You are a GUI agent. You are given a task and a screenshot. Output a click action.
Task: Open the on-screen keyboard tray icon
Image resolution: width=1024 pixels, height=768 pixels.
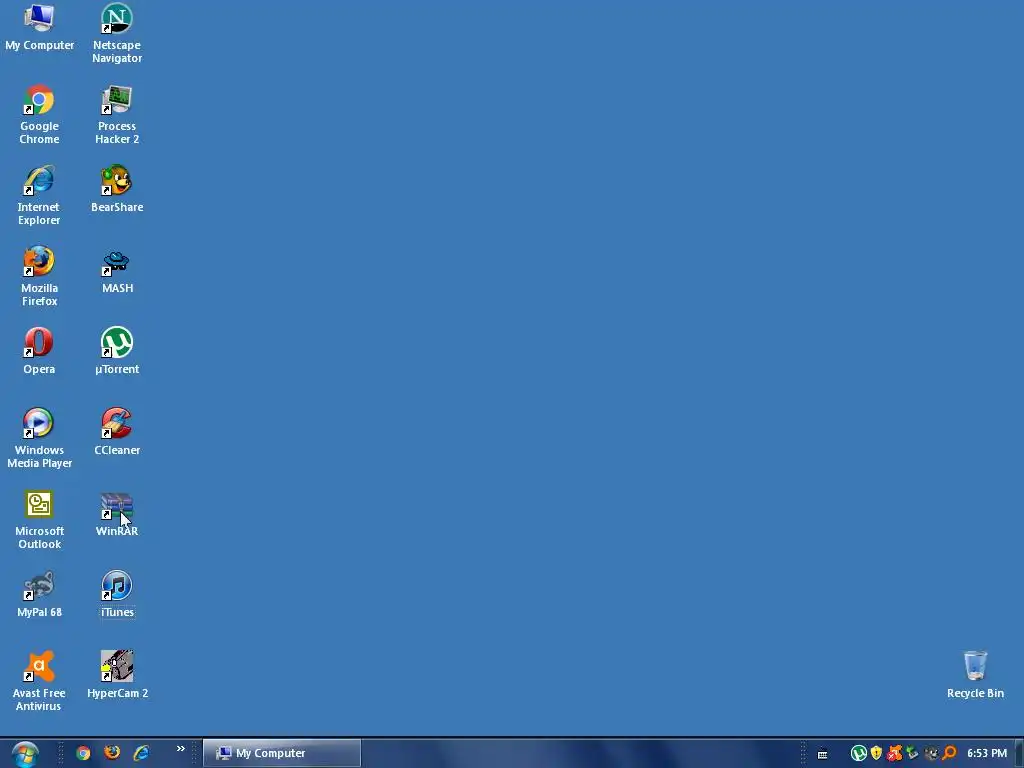823,754
